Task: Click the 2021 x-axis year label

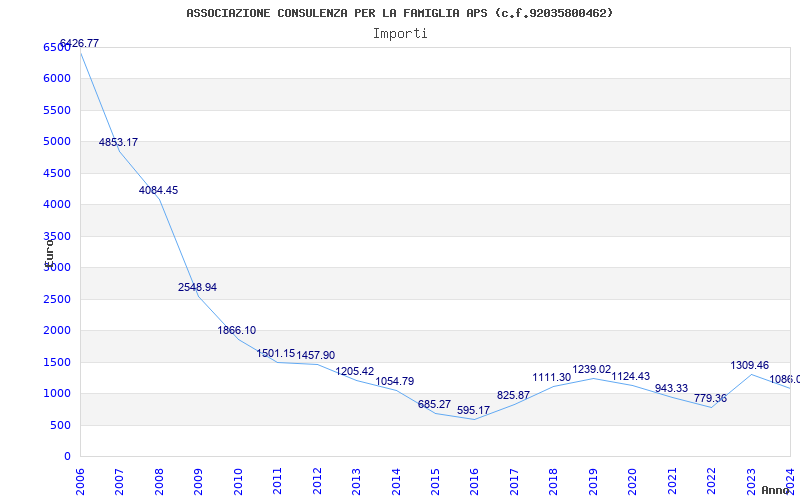Action: pos(672,481)
